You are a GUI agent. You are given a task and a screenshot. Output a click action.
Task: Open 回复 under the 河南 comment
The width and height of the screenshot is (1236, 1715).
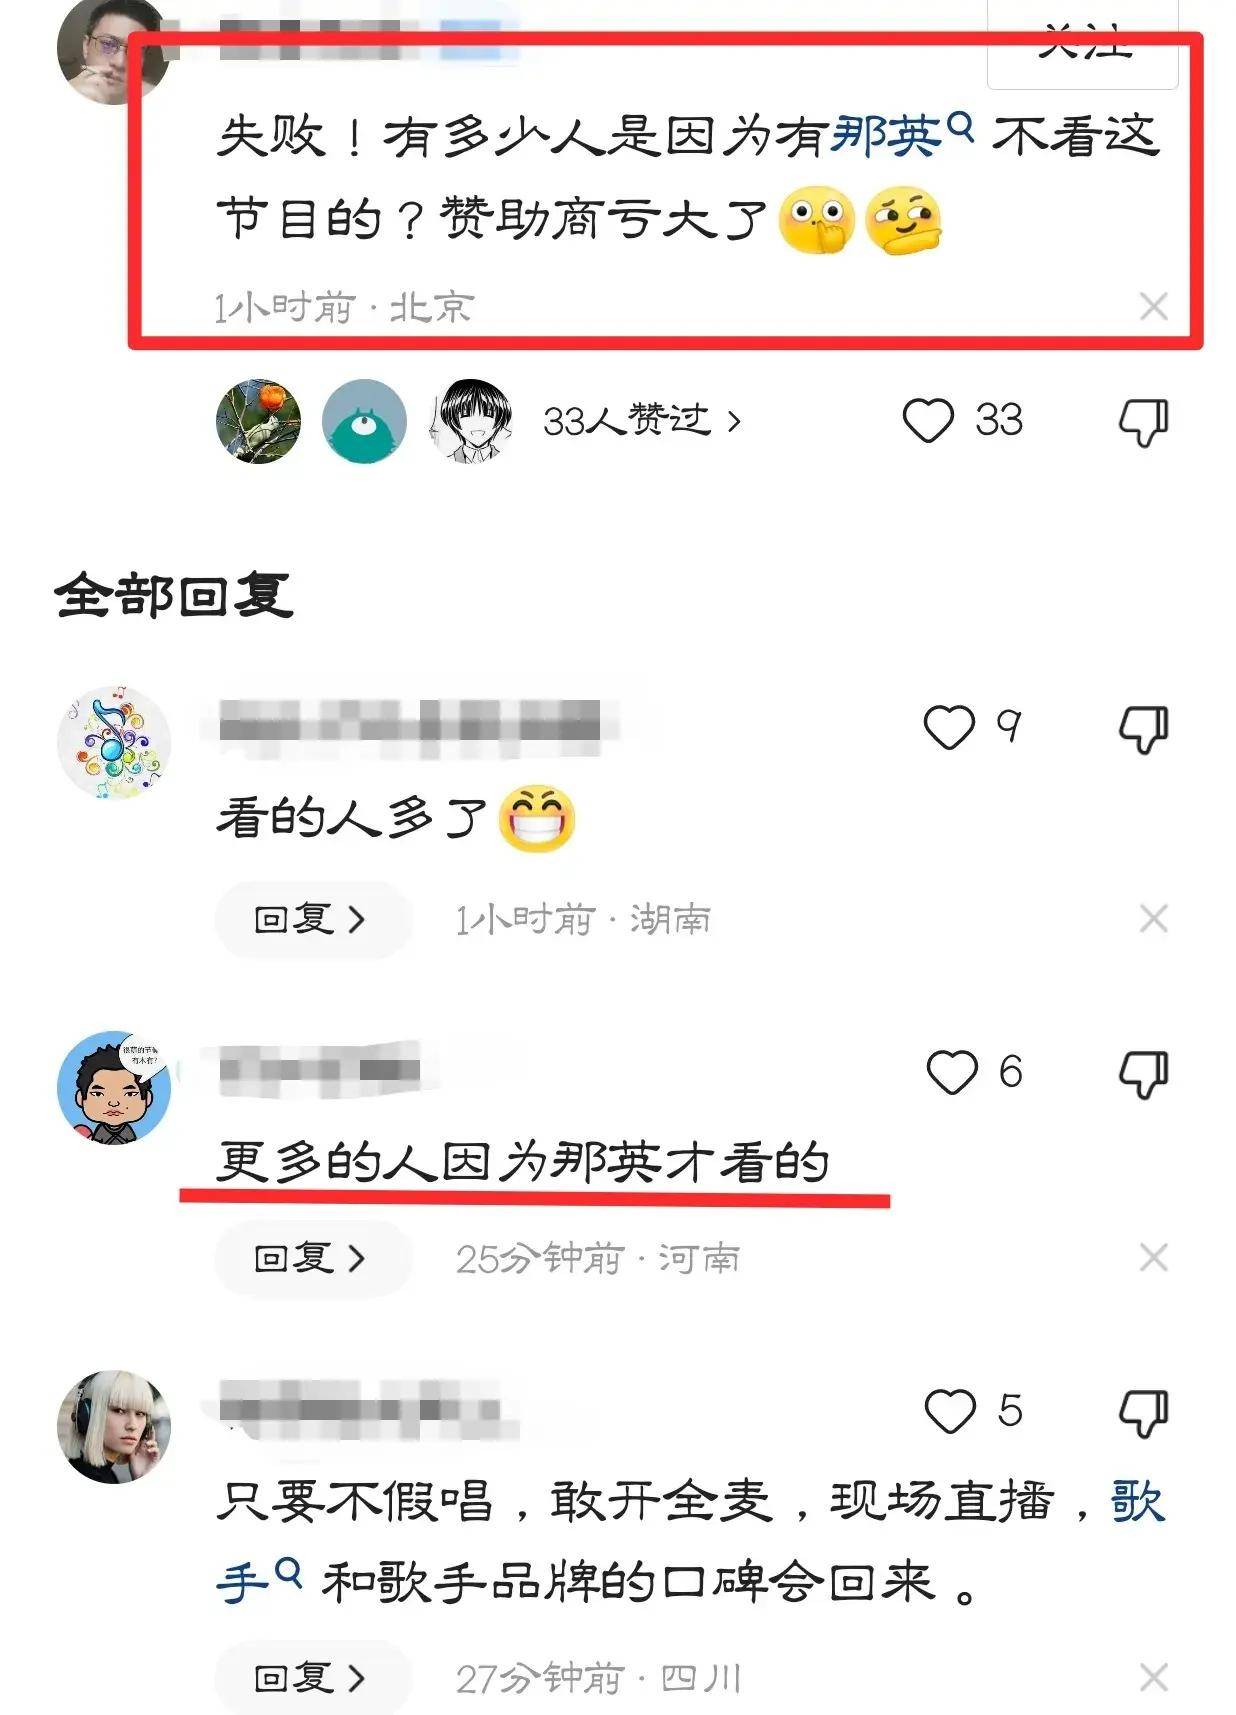(312, 1258)
